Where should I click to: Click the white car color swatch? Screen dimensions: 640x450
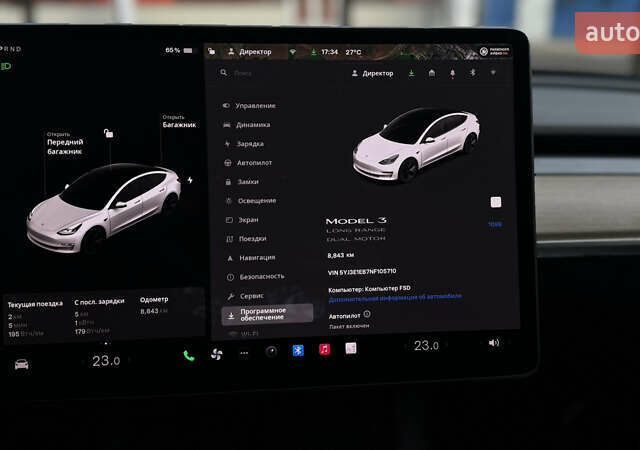coord(495,202)
